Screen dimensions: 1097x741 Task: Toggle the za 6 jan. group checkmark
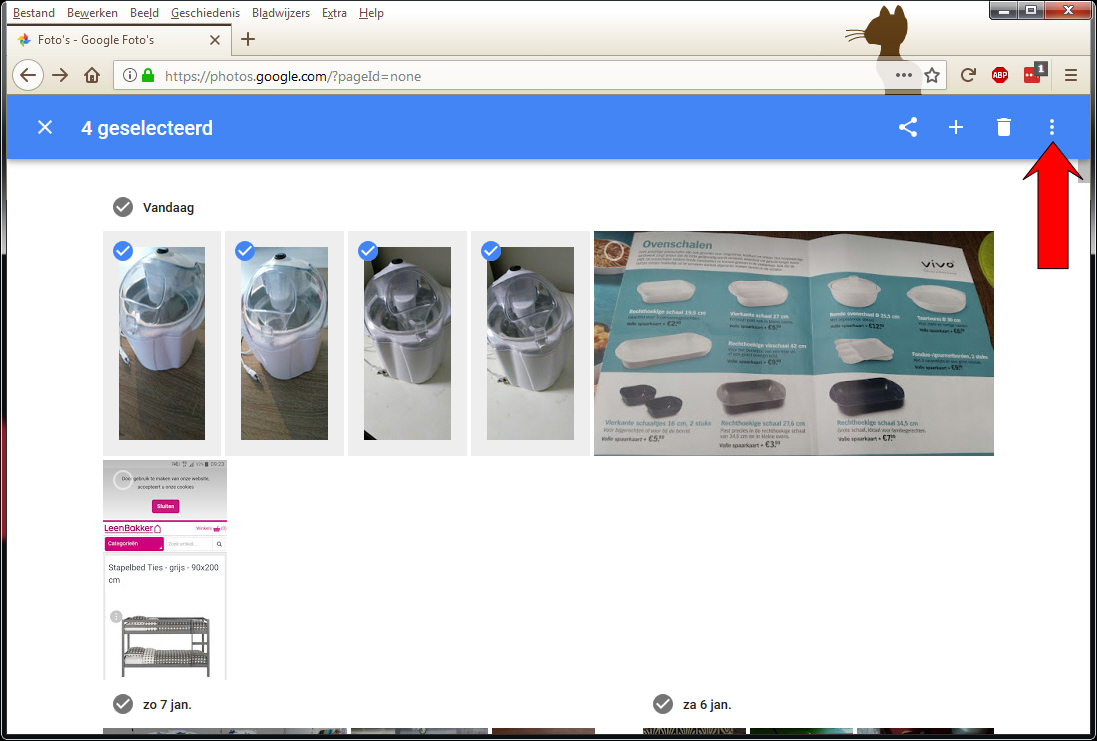click(x=663, y=704)
